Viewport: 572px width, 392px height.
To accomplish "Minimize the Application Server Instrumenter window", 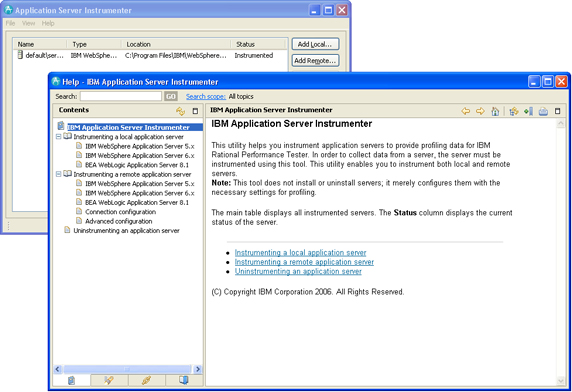I will (315, 10).
